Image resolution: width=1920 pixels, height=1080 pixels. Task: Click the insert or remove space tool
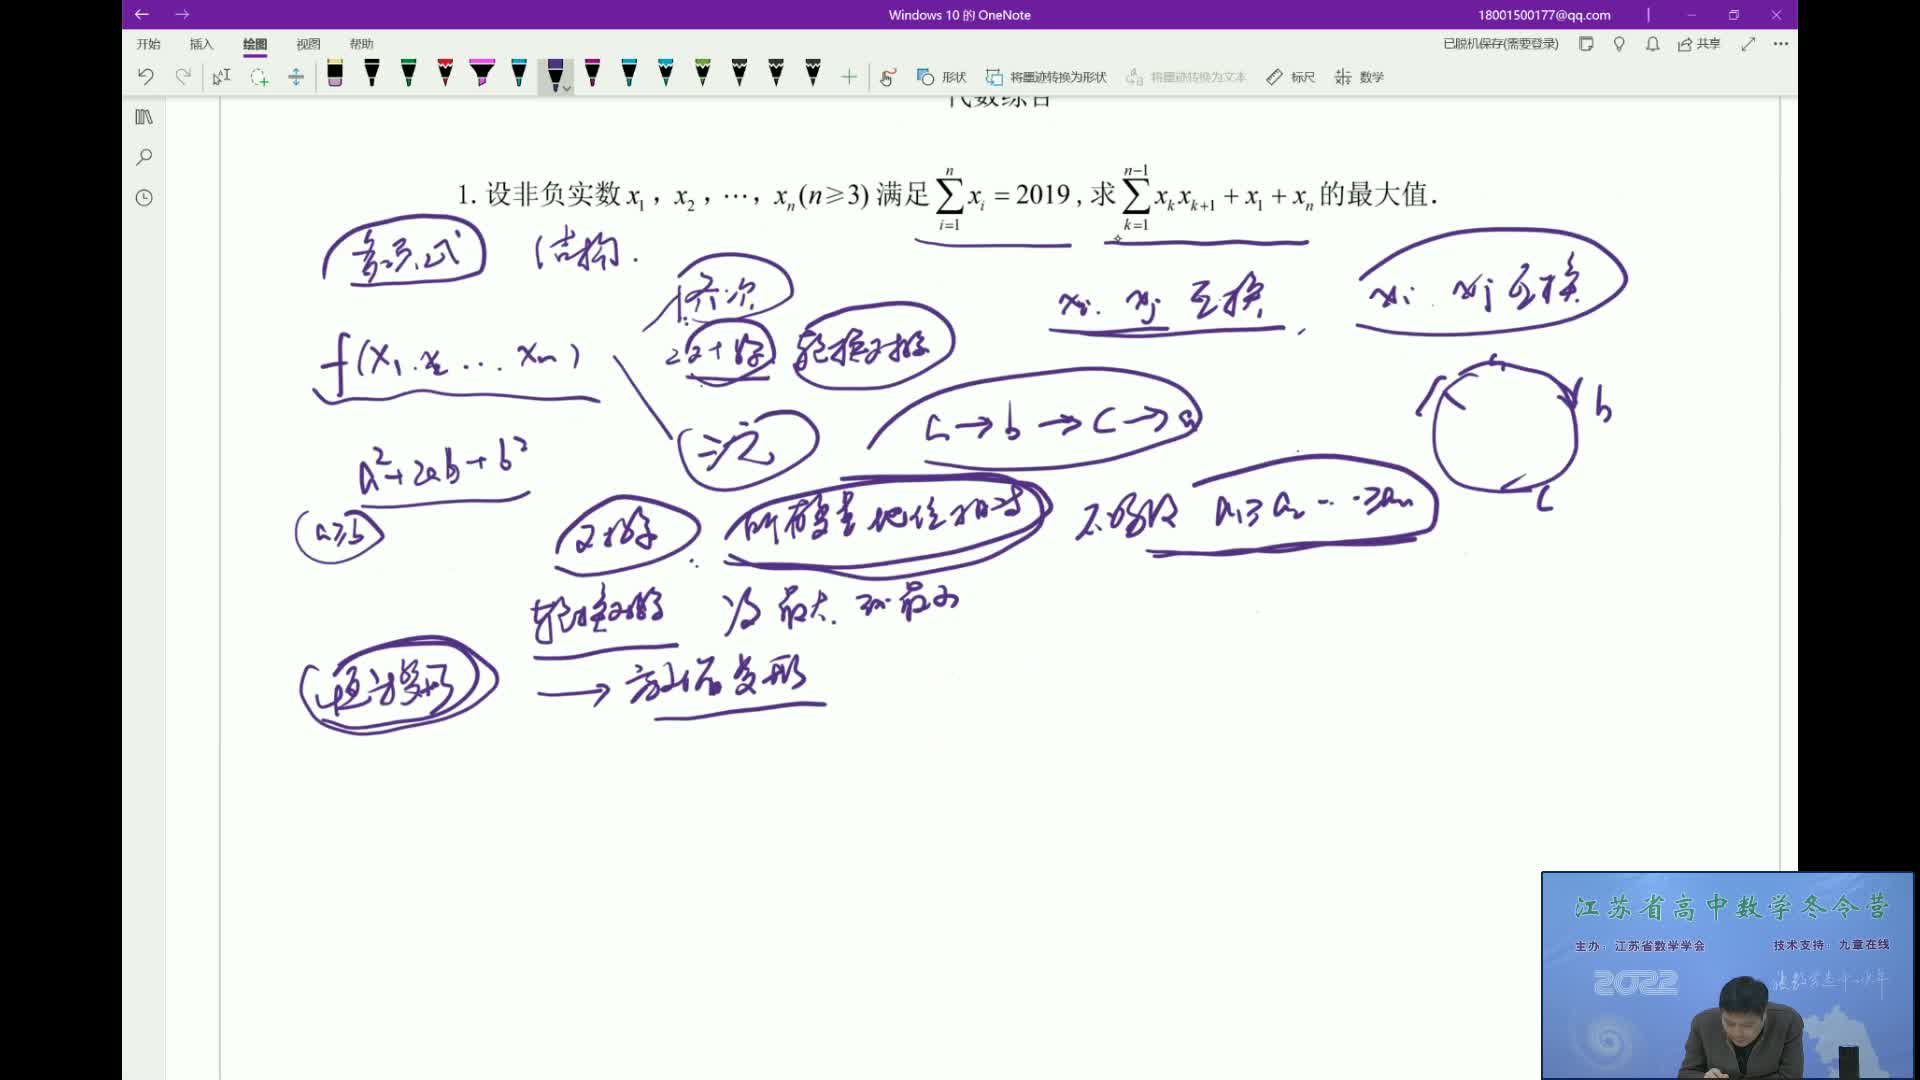296,77
